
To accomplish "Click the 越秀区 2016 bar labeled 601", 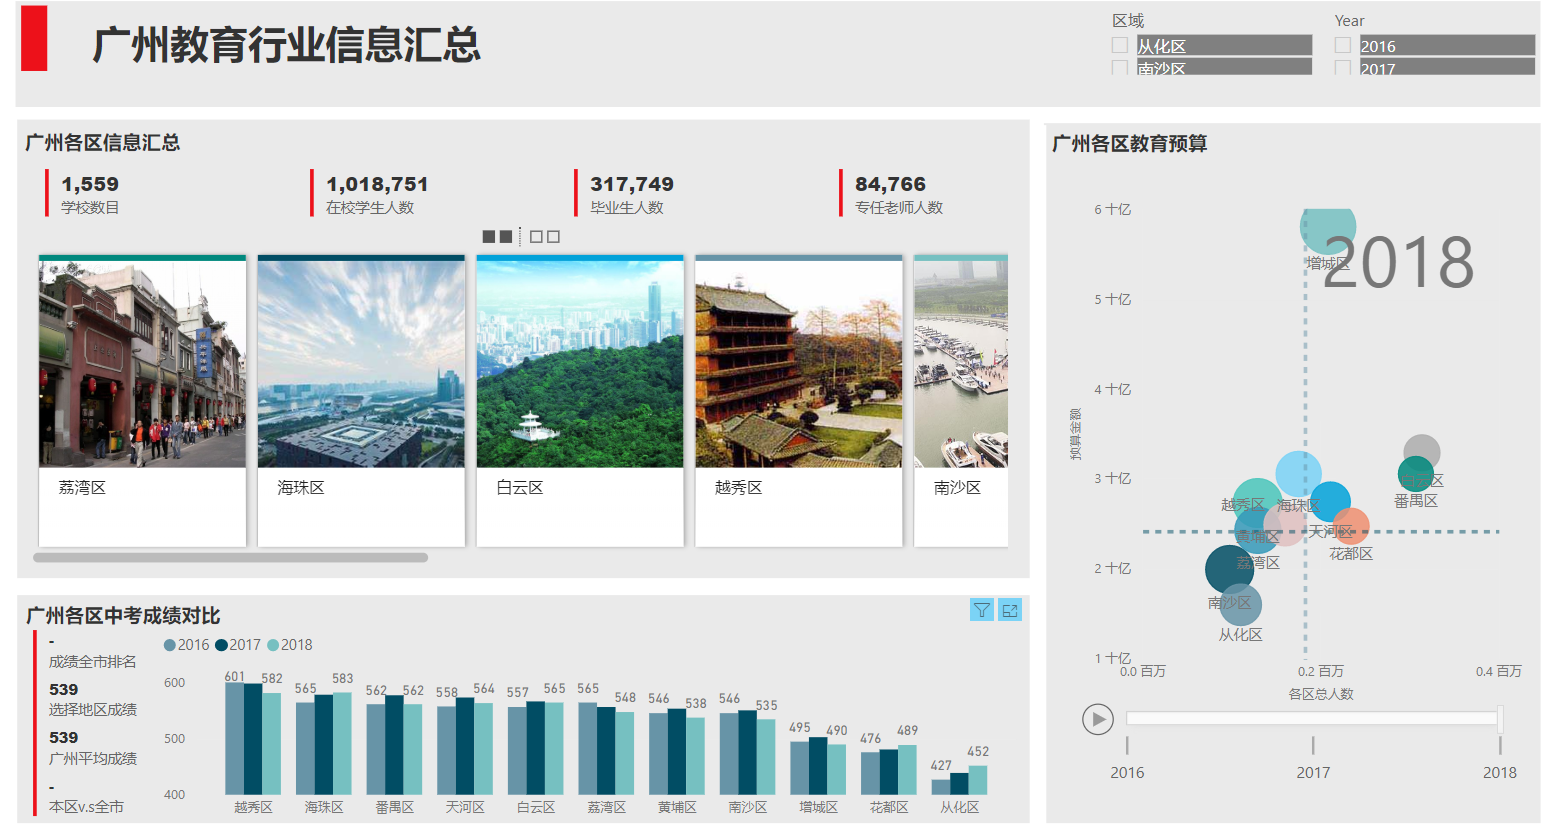I will [x=234, y=738].
